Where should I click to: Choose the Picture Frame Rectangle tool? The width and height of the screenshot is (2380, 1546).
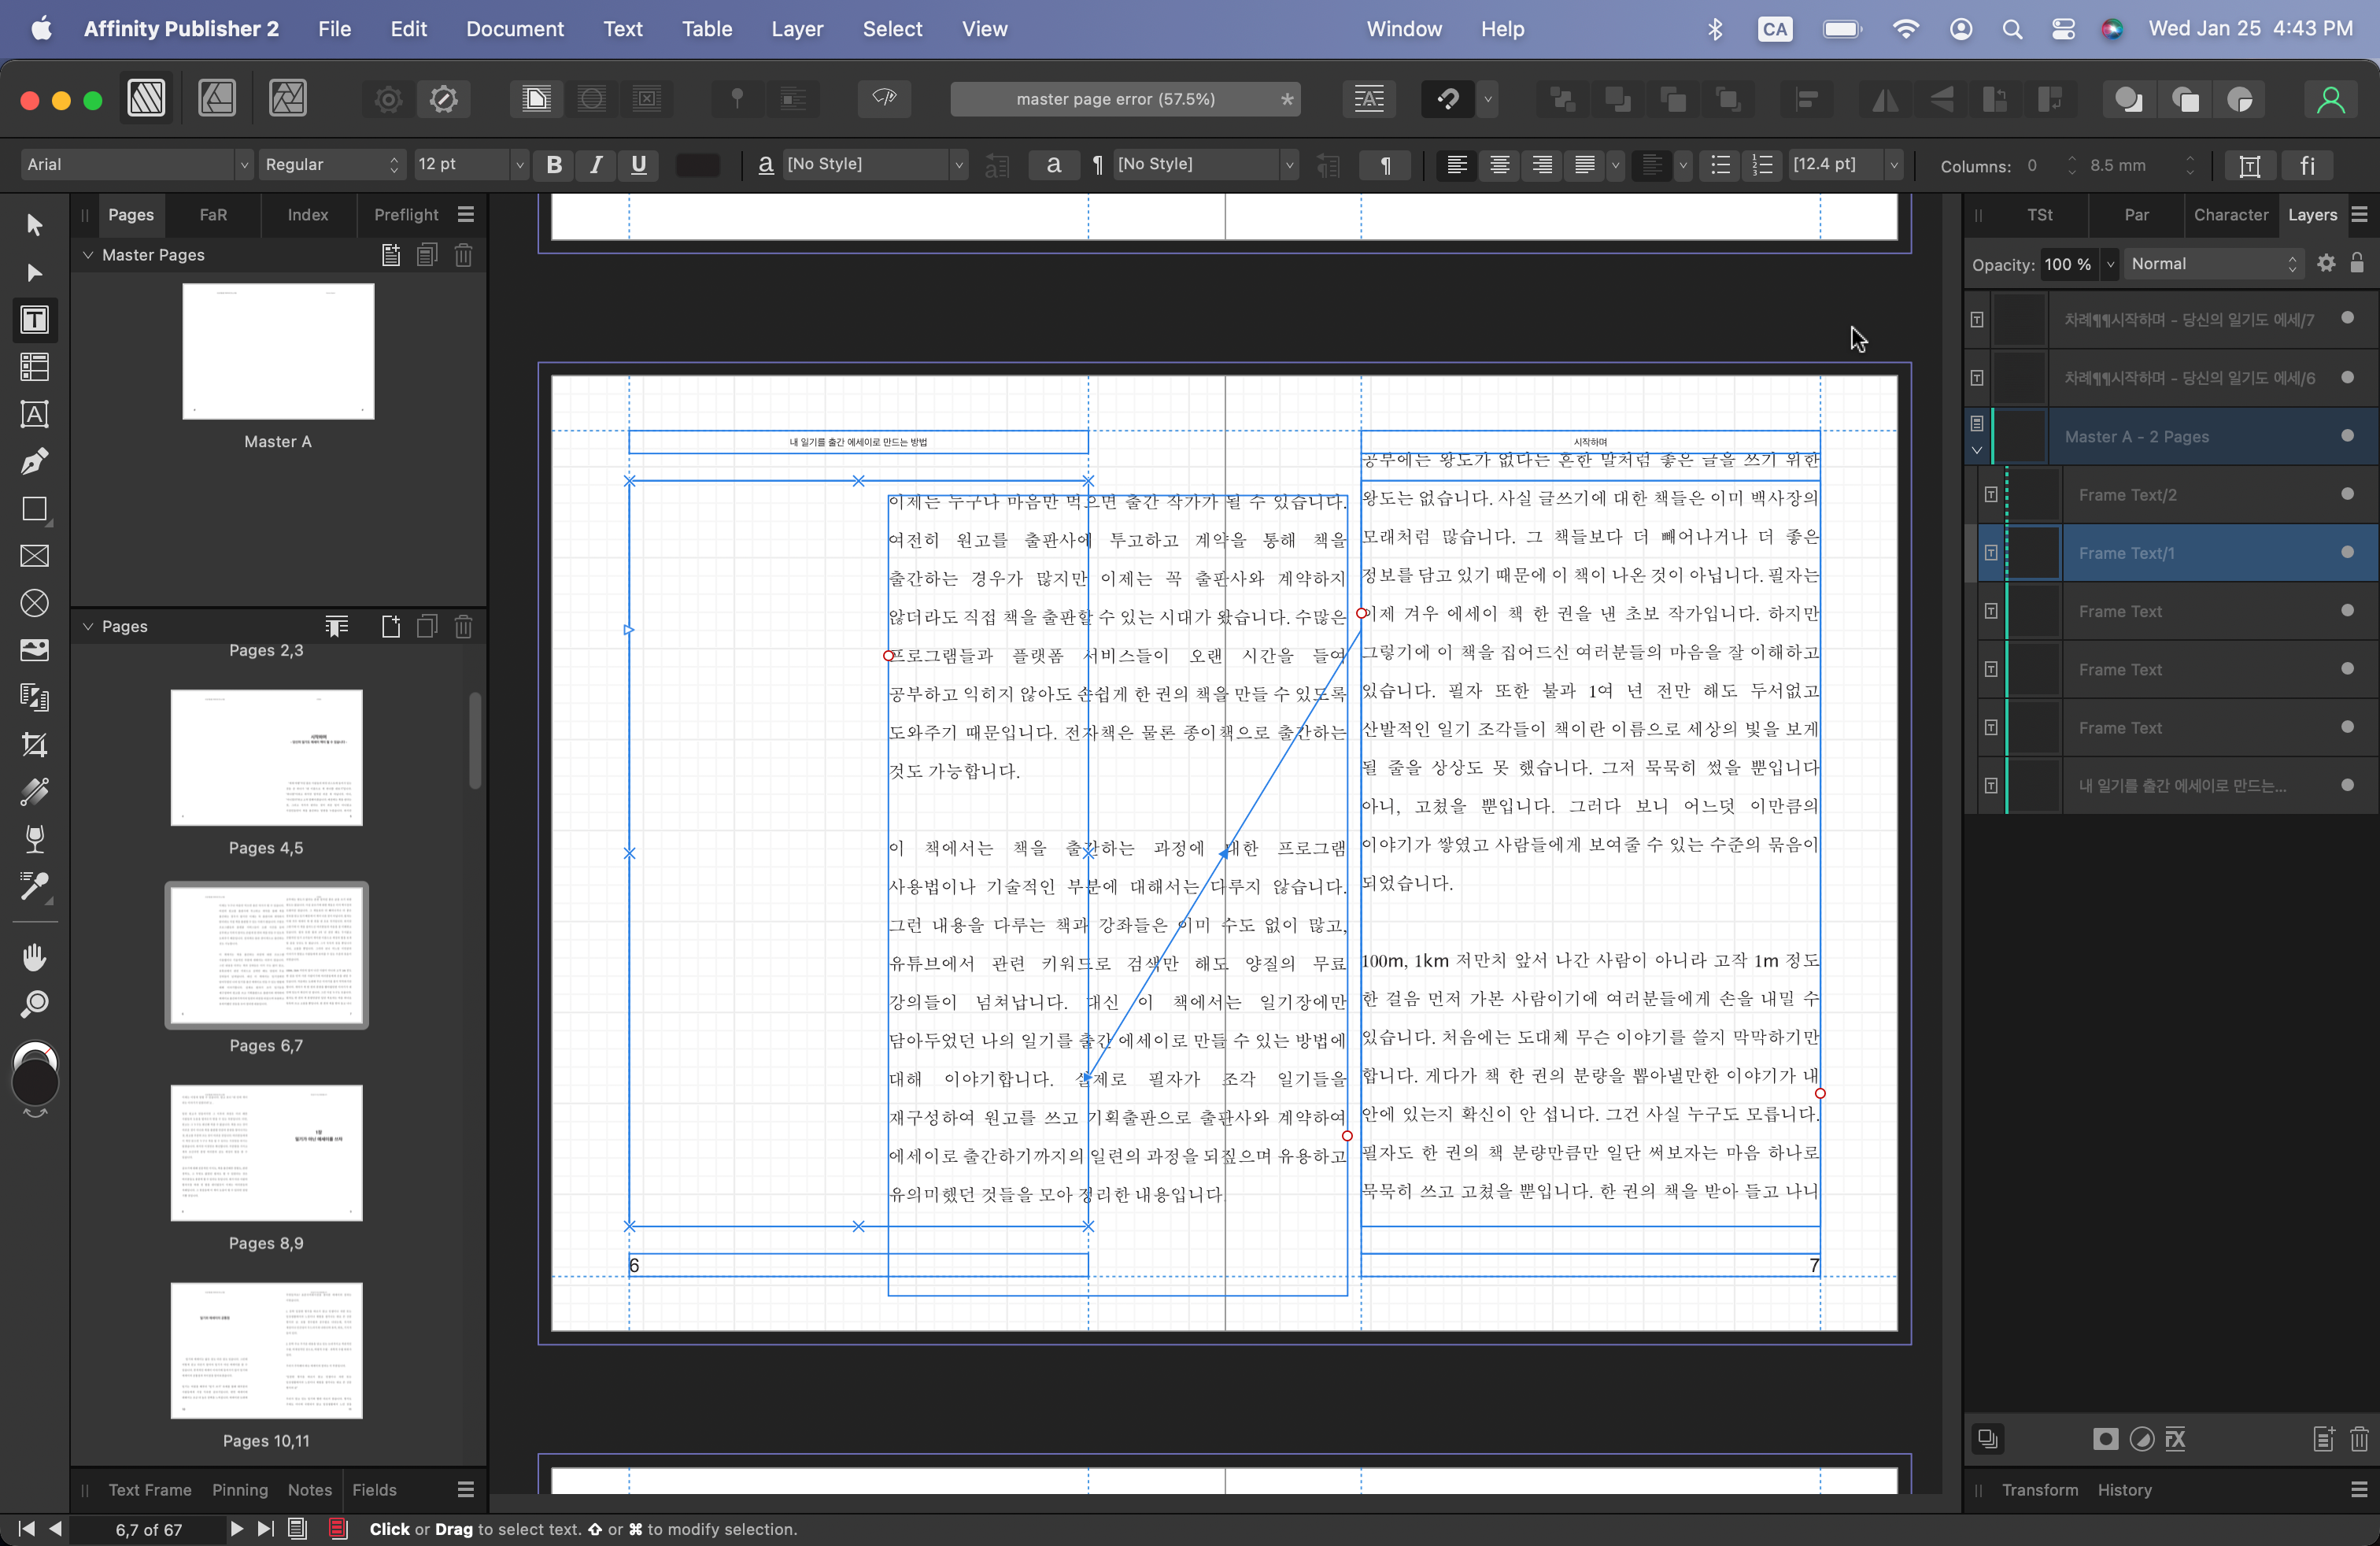pyautogui.click(x=34, y=556)
